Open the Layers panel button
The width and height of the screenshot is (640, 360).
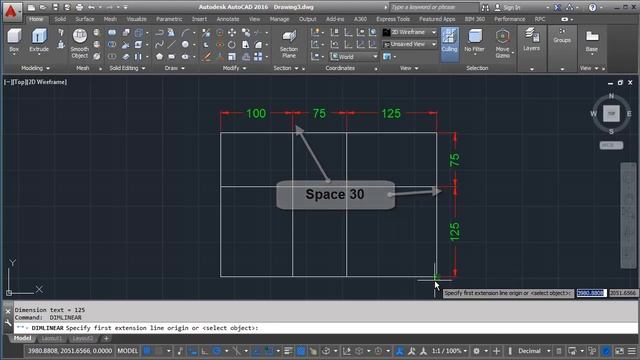[x=531, y=39]
